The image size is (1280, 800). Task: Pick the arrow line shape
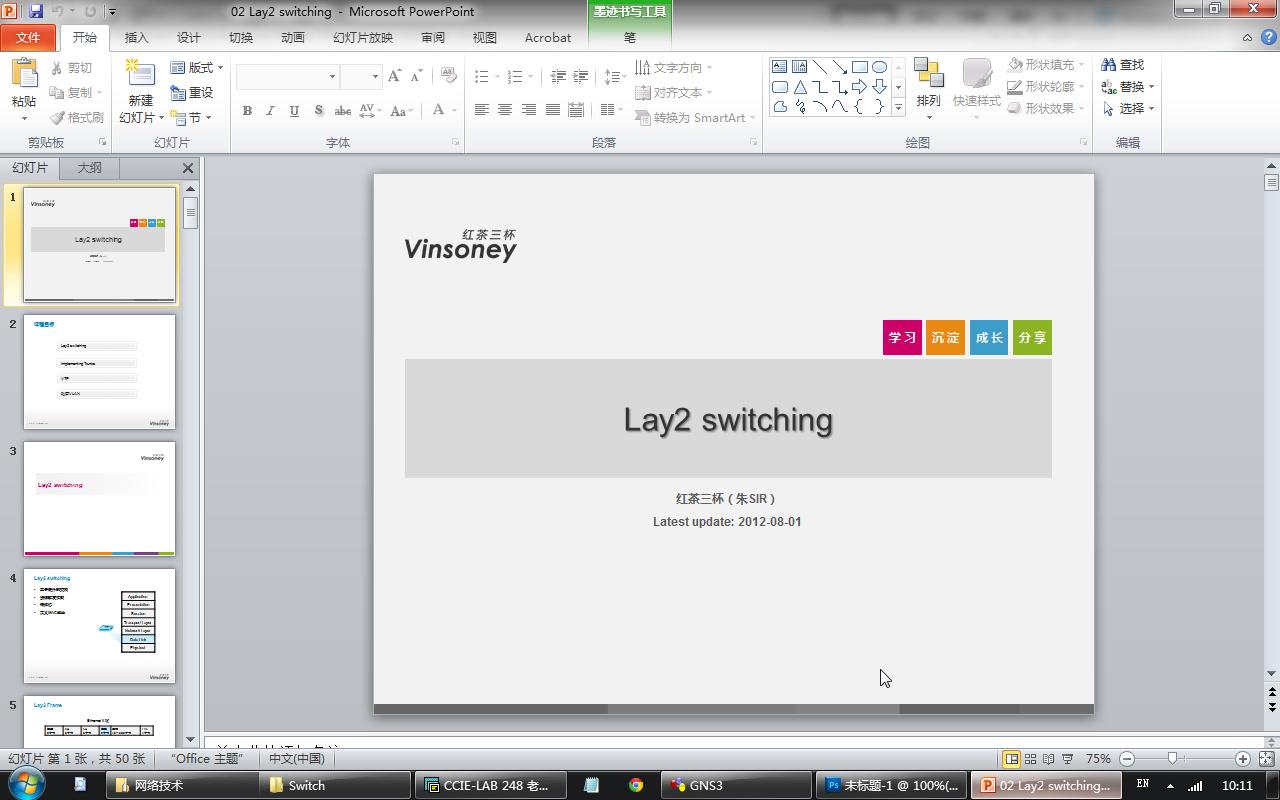point(839,67)
